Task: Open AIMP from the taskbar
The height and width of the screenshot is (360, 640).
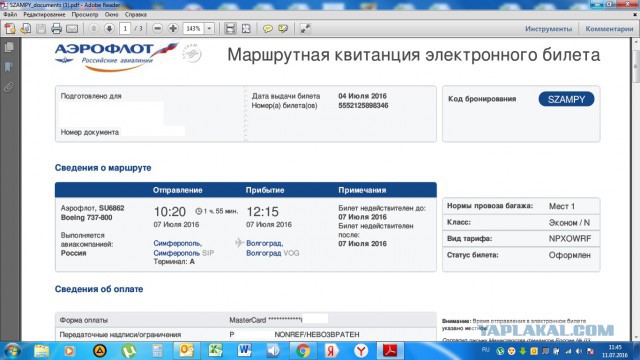Action: [x=100, y=351]
